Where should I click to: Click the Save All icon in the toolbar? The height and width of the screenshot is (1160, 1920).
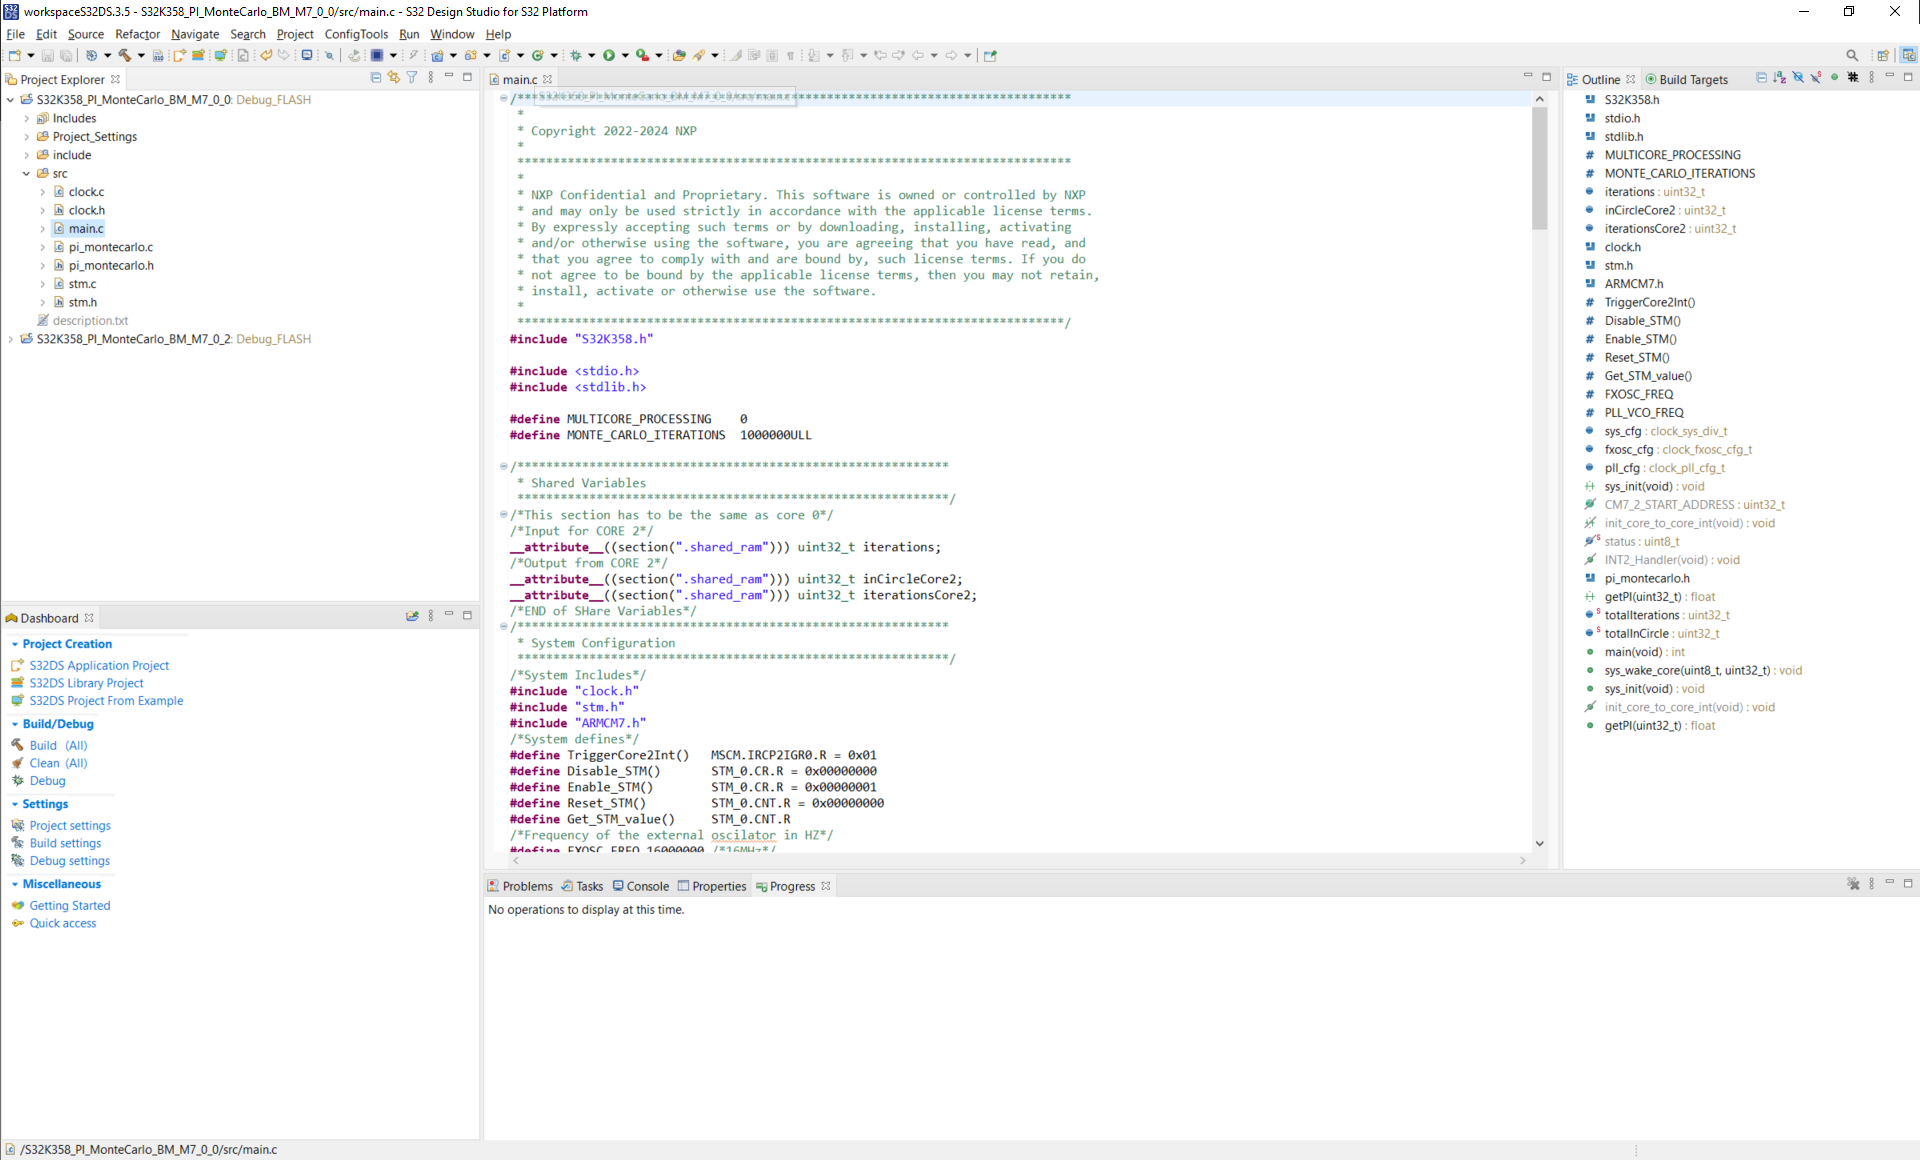coord(66,57)
